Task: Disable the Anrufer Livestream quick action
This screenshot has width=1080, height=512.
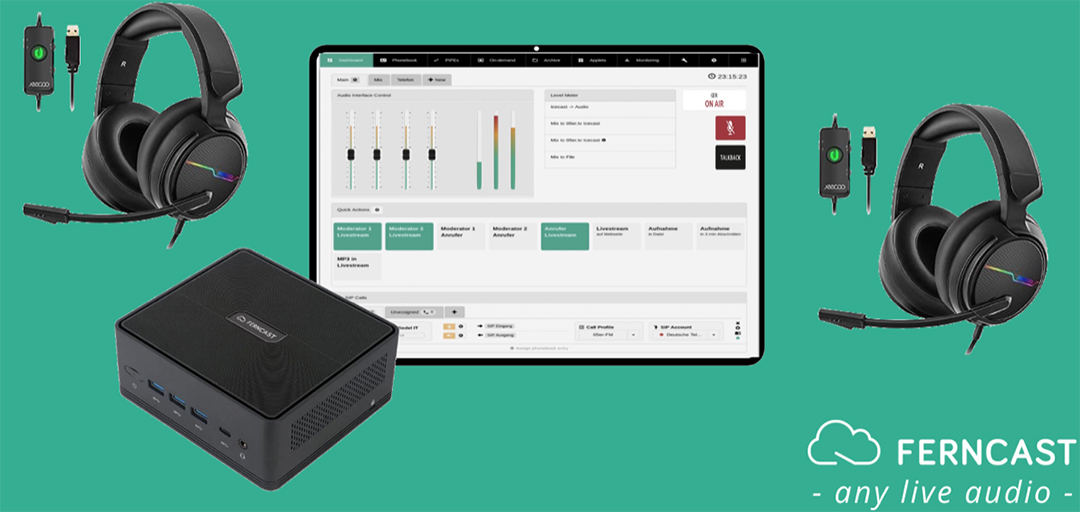Action: pyautogui.click(x=565, y=235)
